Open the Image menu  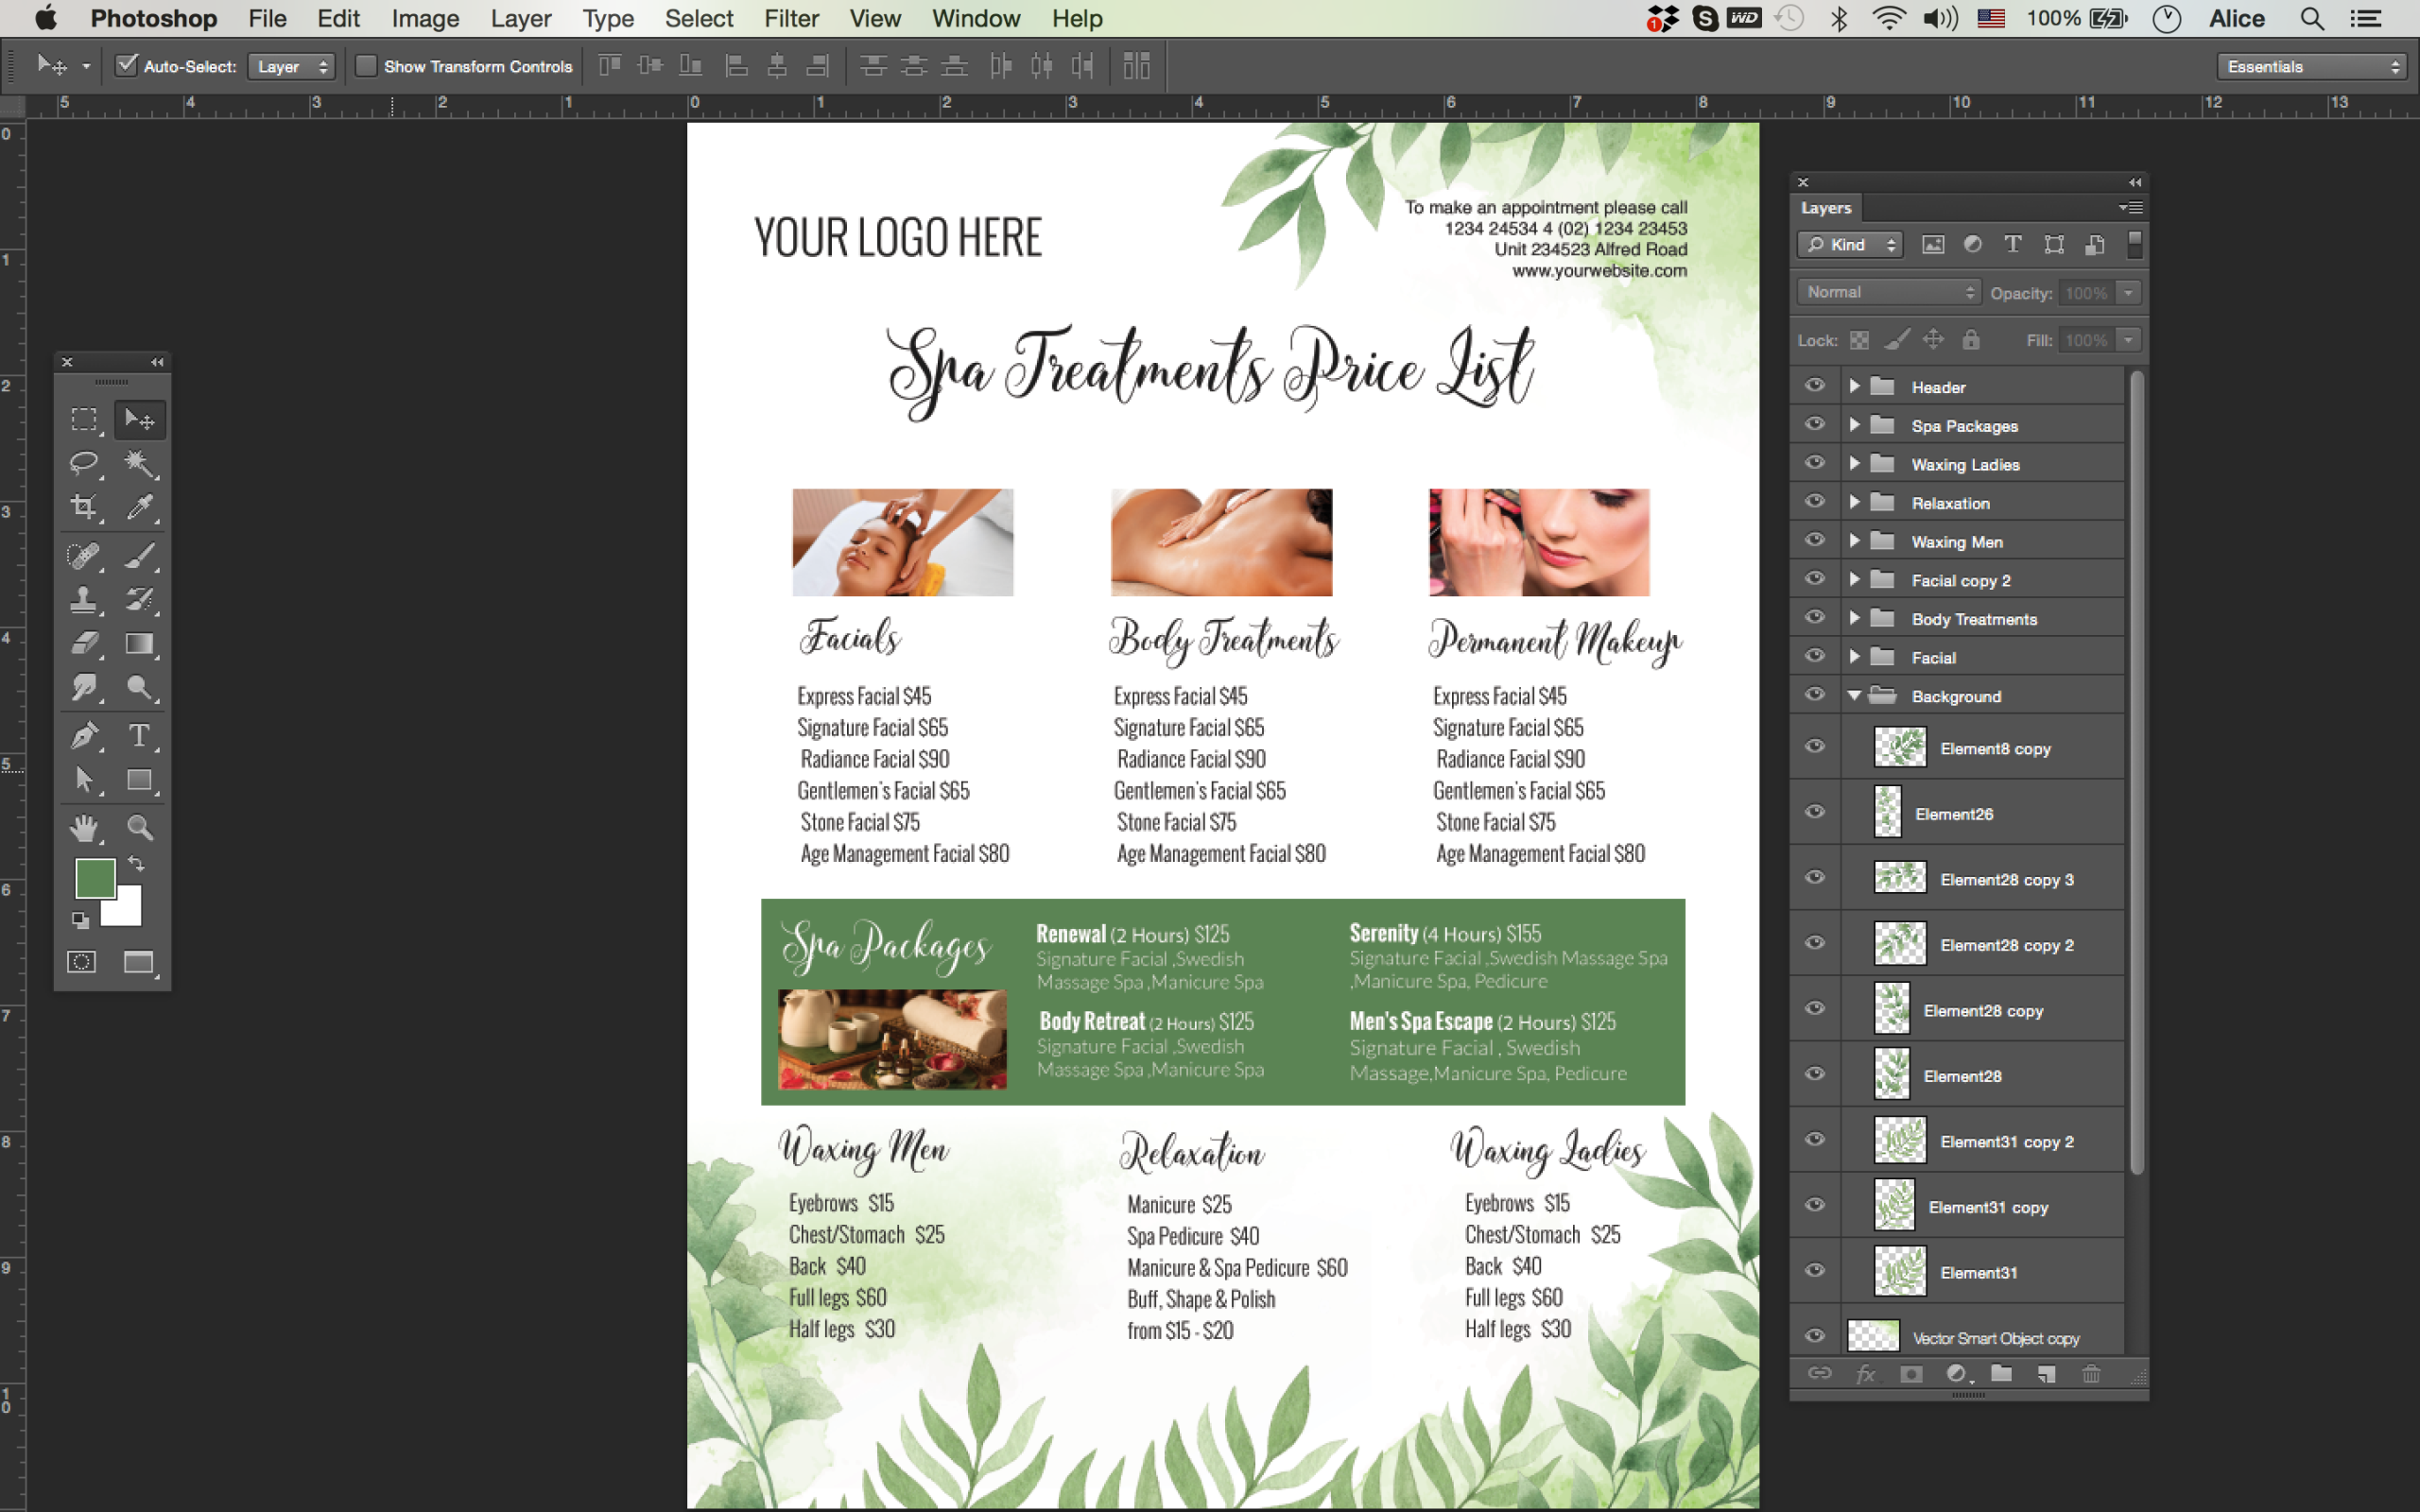(425, 18)
